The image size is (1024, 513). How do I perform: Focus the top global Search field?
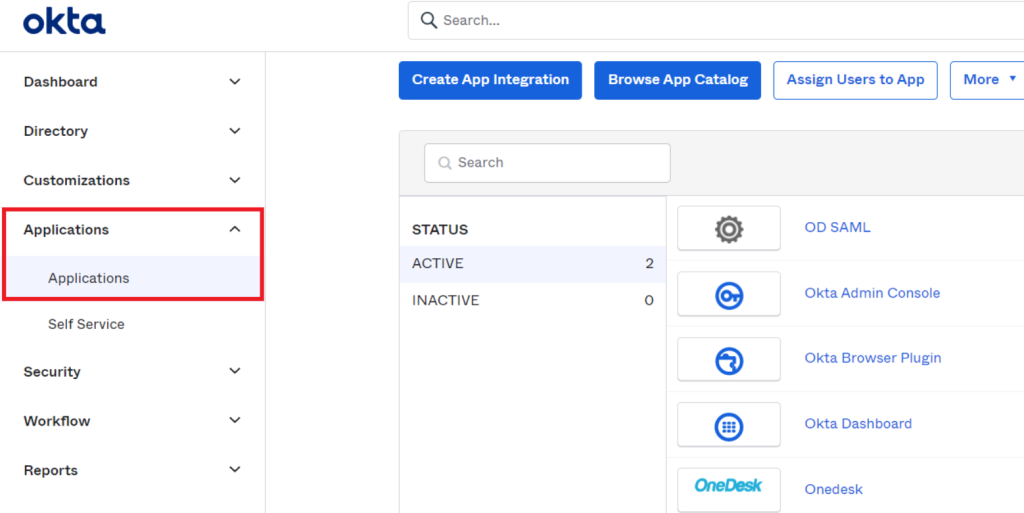tap(716, 20)
